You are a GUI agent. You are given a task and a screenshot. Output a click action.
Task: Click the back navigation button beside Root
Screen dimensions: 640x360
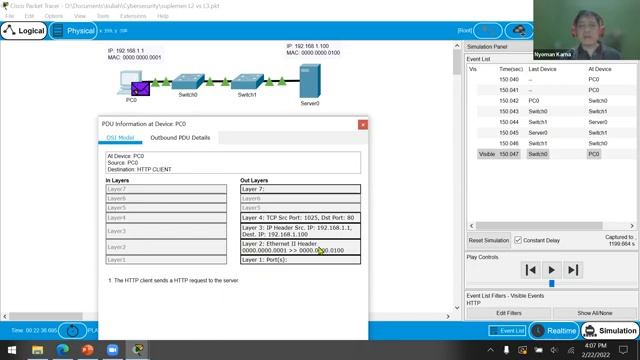(487, 31)
